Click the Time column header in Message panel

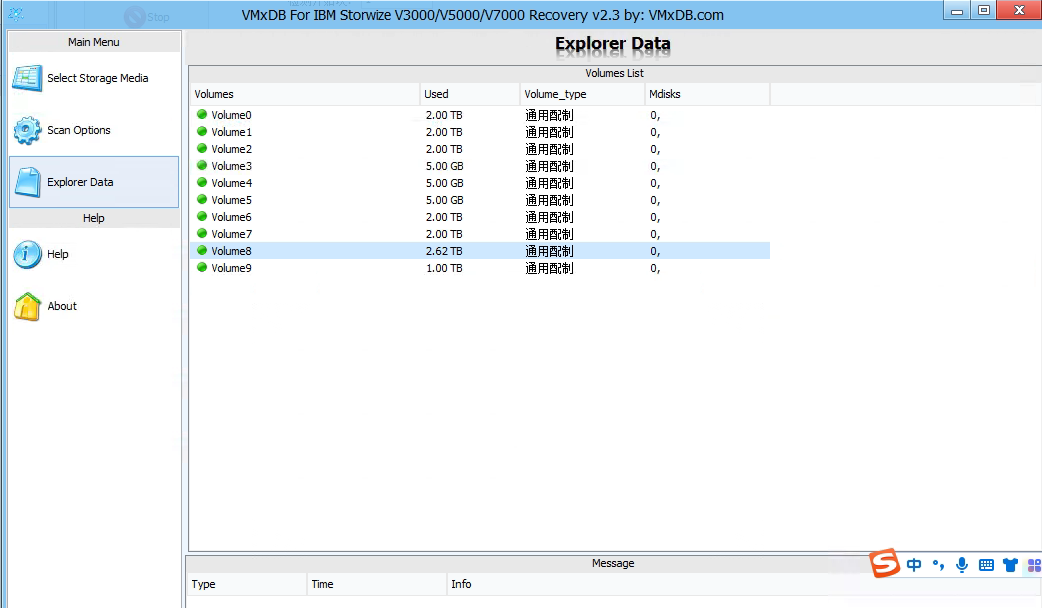pyautogui.click(x=377, y=584)
